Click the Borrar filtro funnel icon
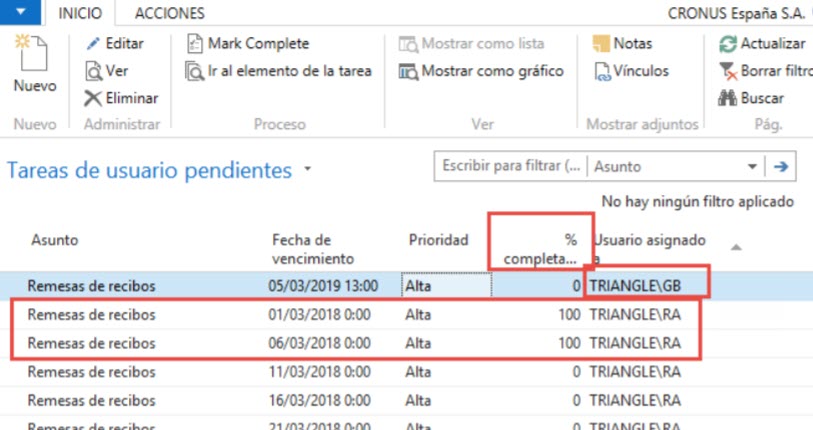813x430 pixels. click(x=728, y=71)
